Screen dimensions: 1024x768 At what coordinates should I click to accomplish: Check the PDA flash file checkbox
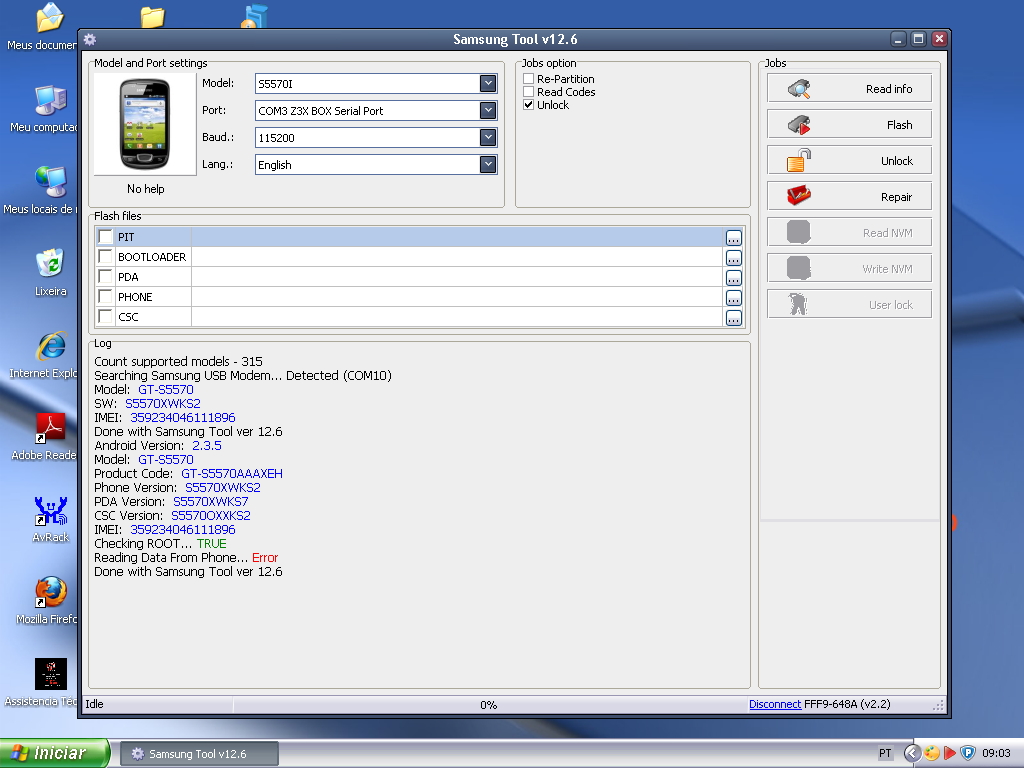[104, 276]
